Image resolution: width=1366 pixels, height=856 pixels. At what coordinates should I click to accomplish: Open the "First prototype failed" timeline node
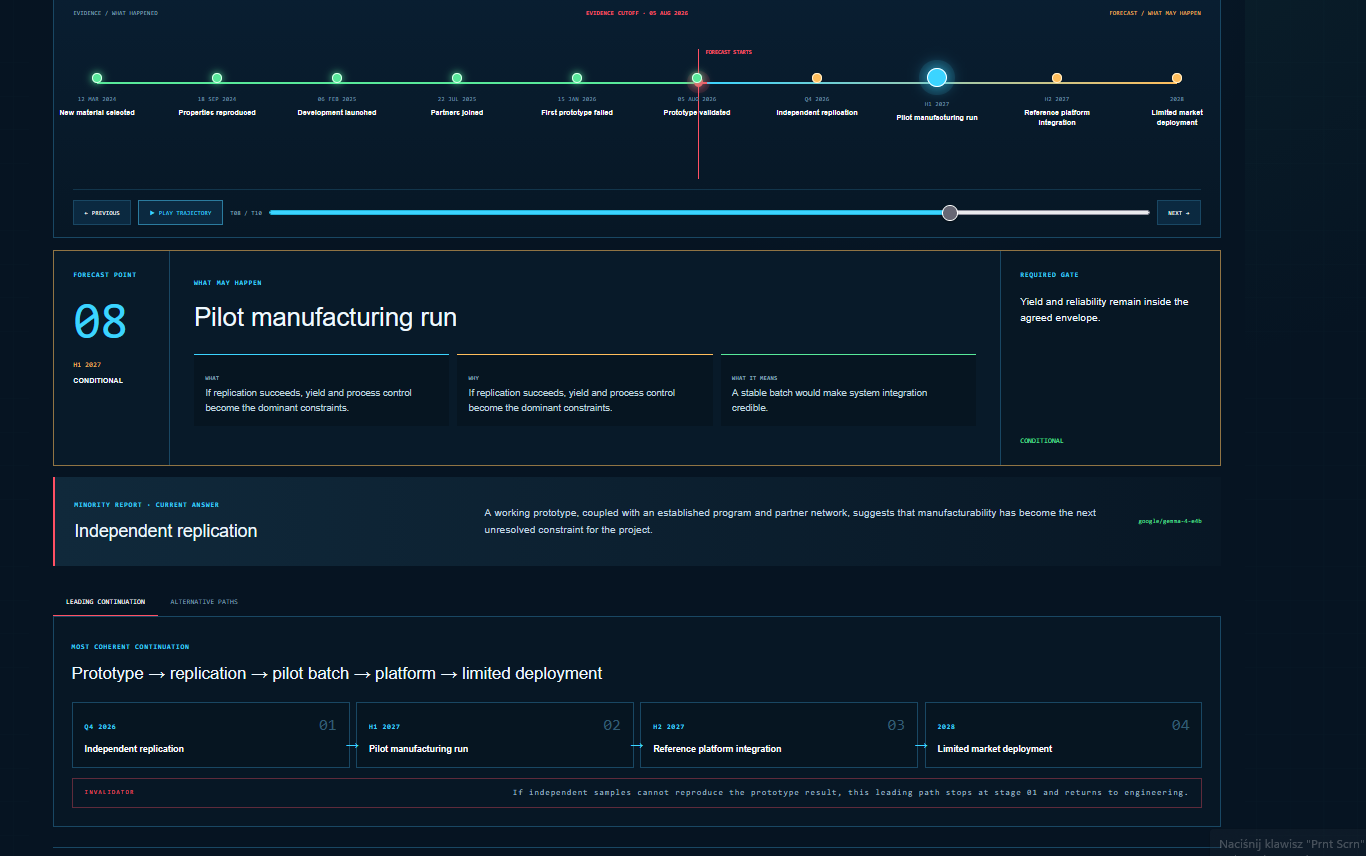point(577,78)
